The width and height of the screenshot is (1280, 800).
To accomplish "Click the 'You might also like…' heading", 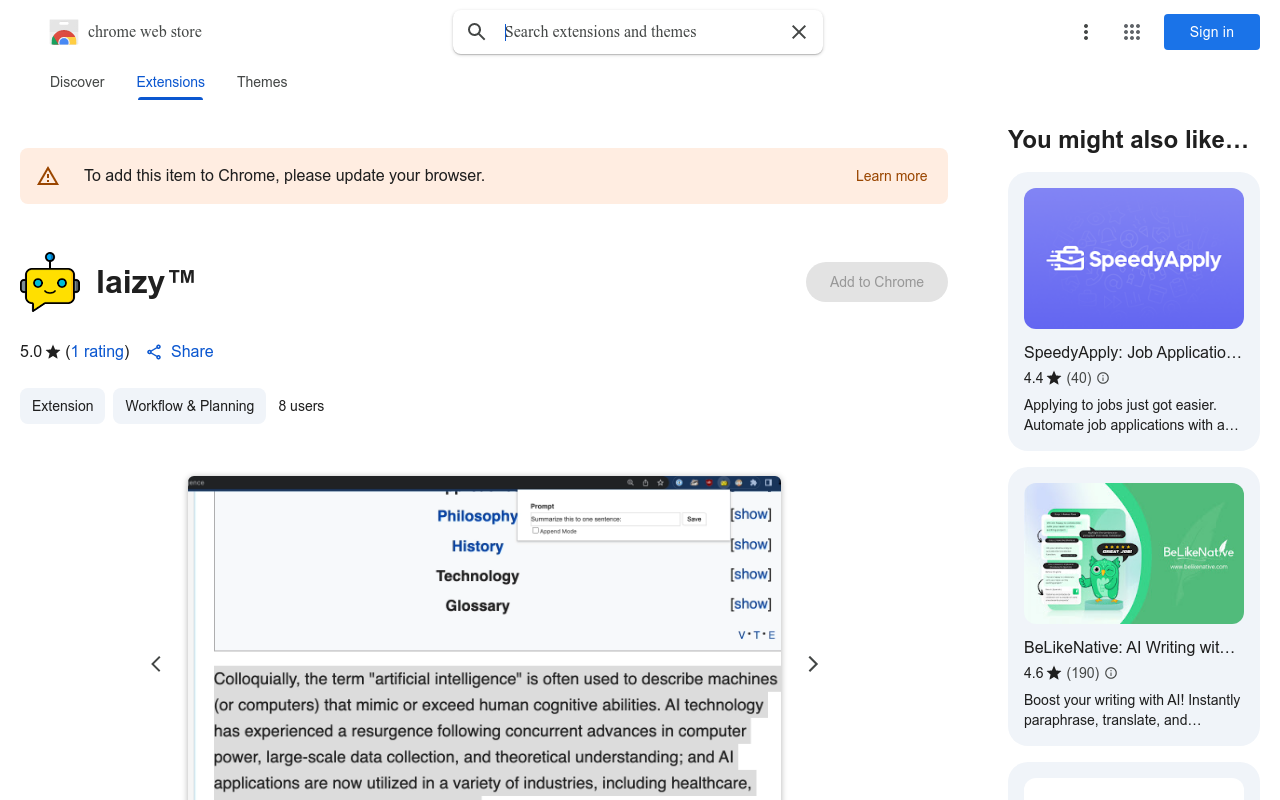I will point(1128,140).
